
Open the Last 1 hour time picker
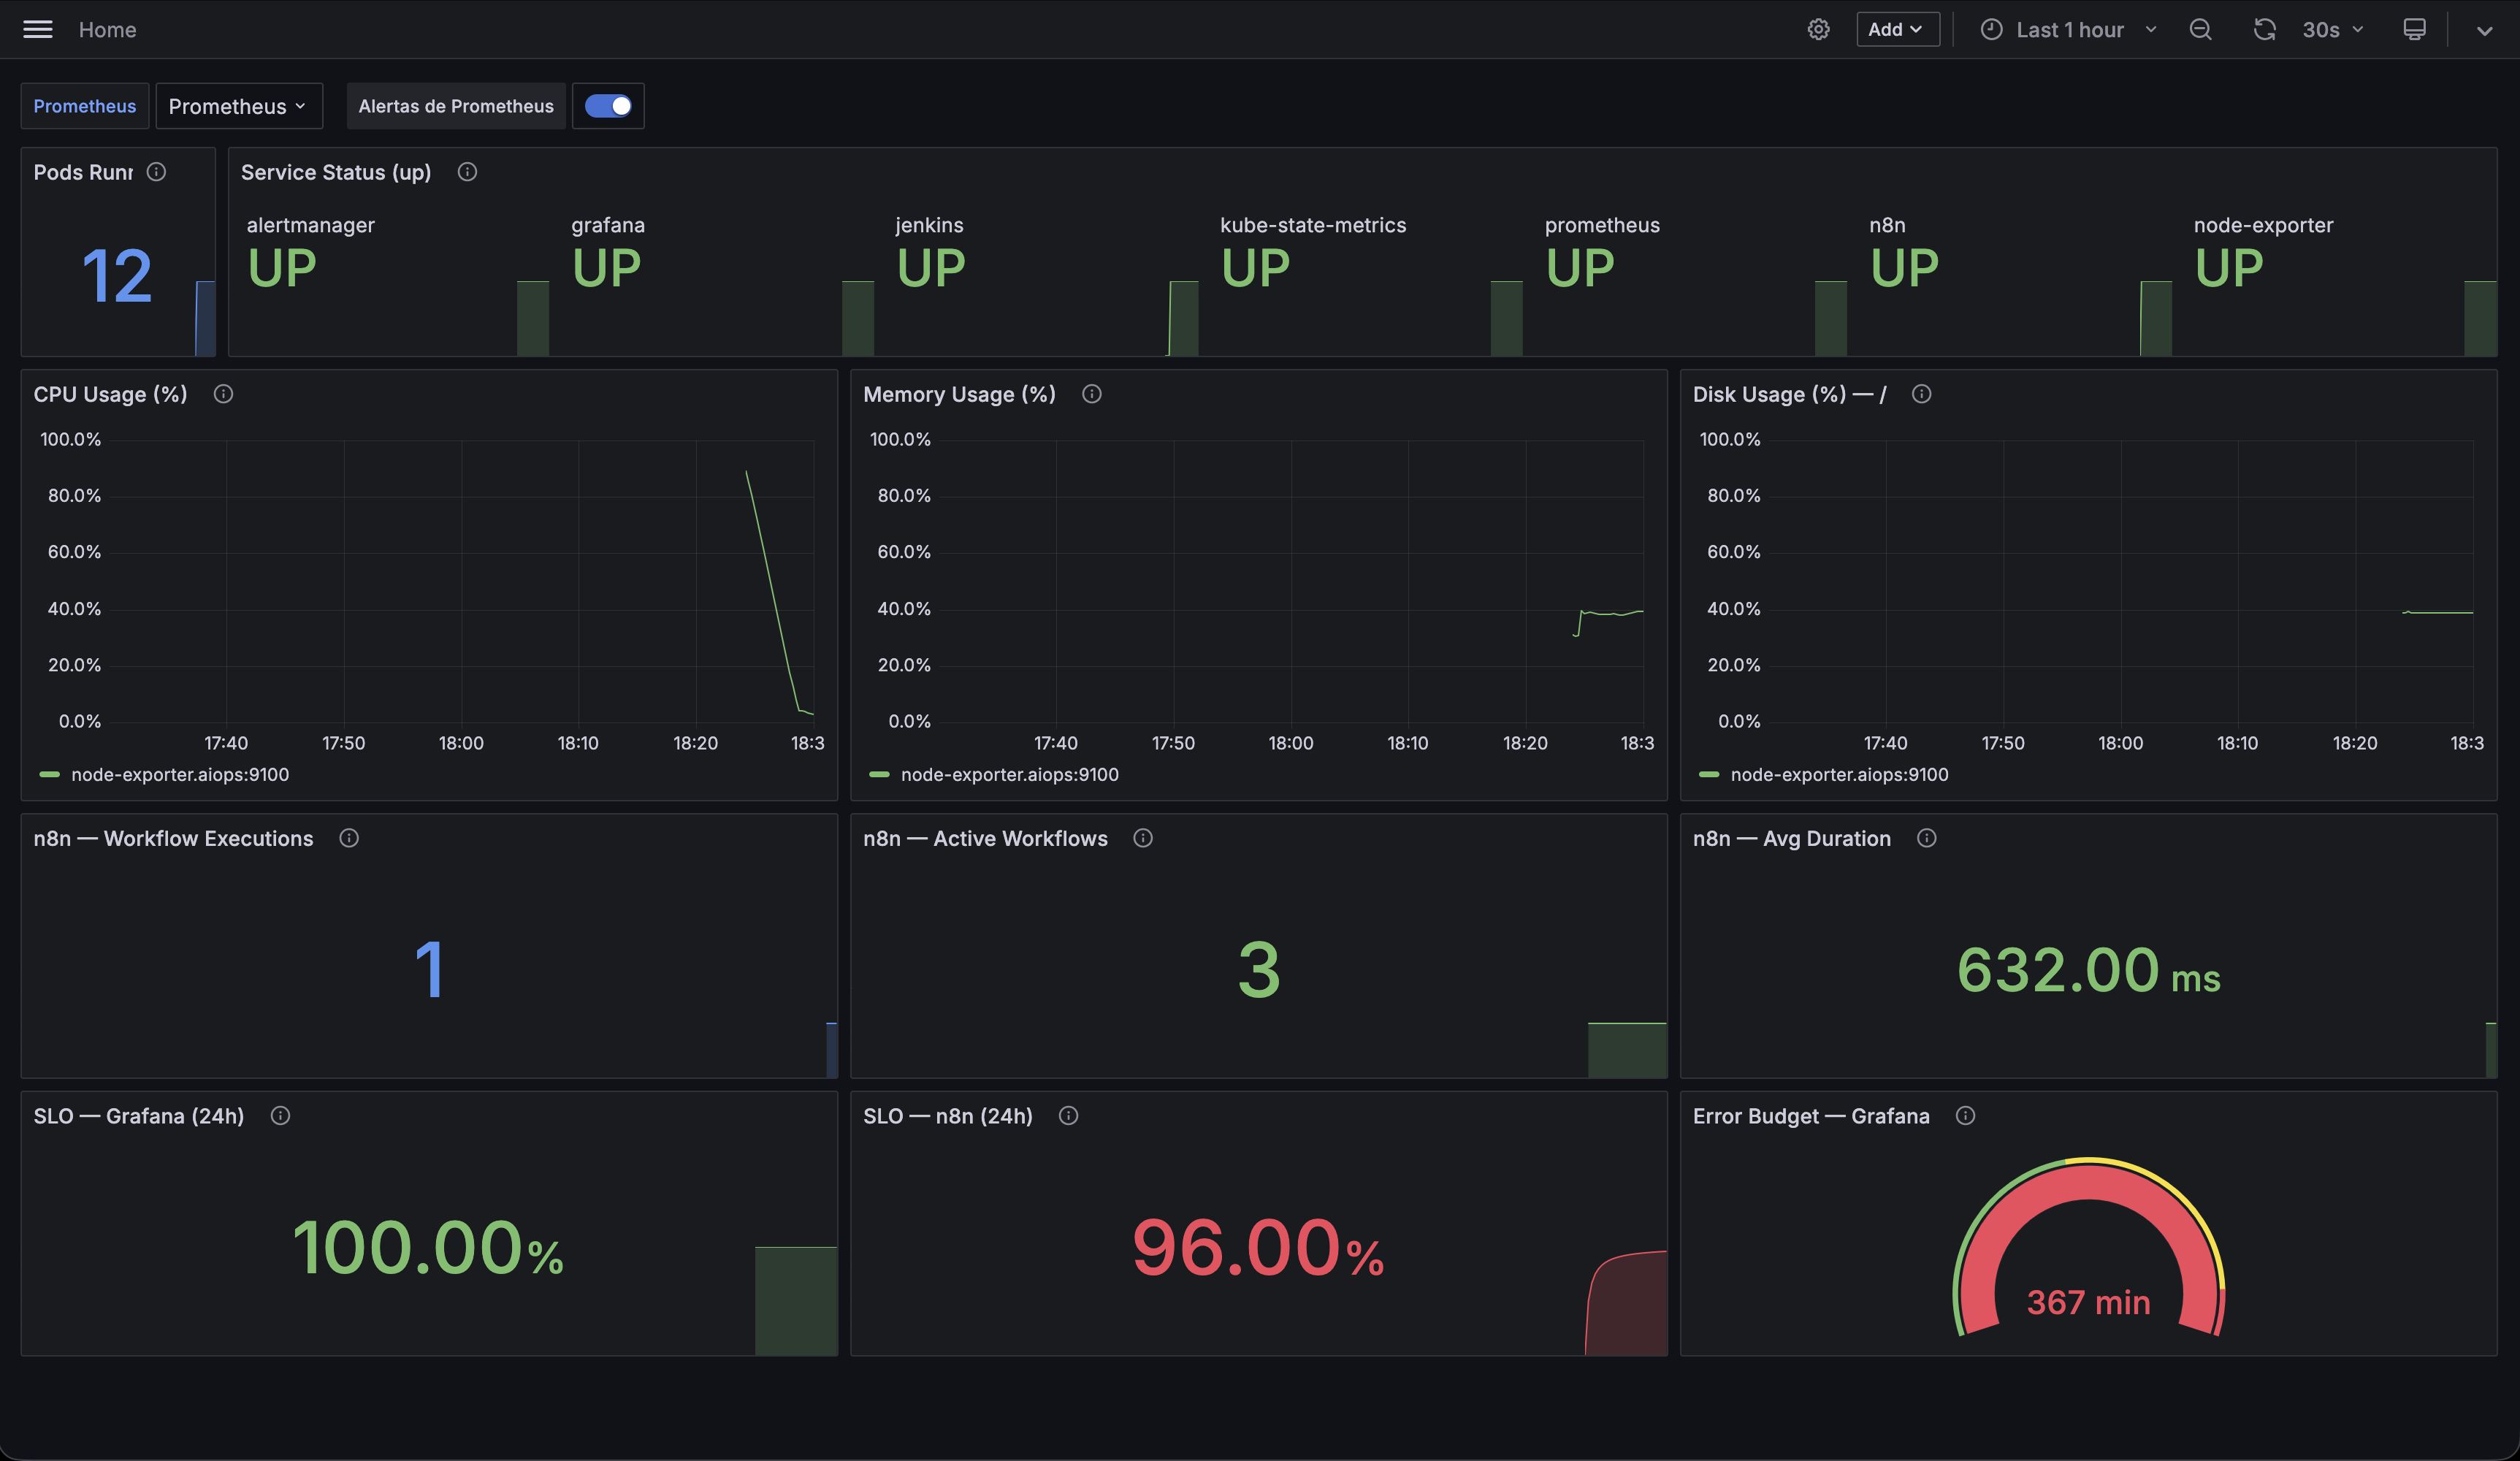click(x=2069, y=29)
